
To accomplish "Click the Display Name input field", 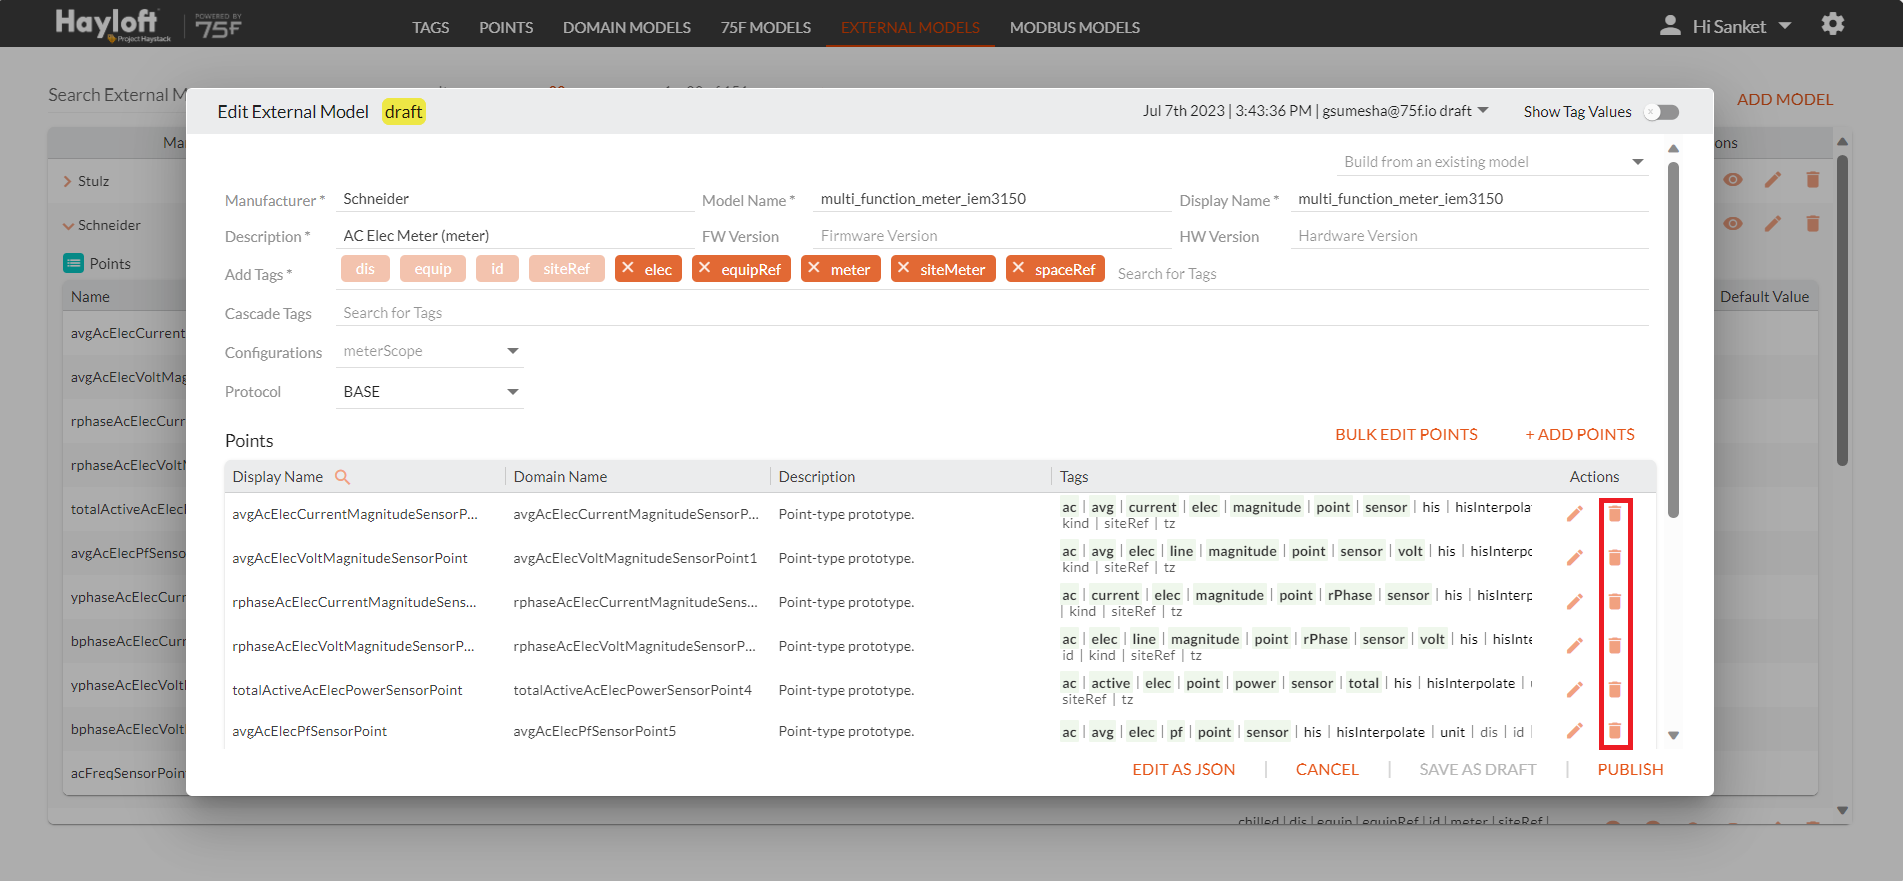I will pos(1470,199).
